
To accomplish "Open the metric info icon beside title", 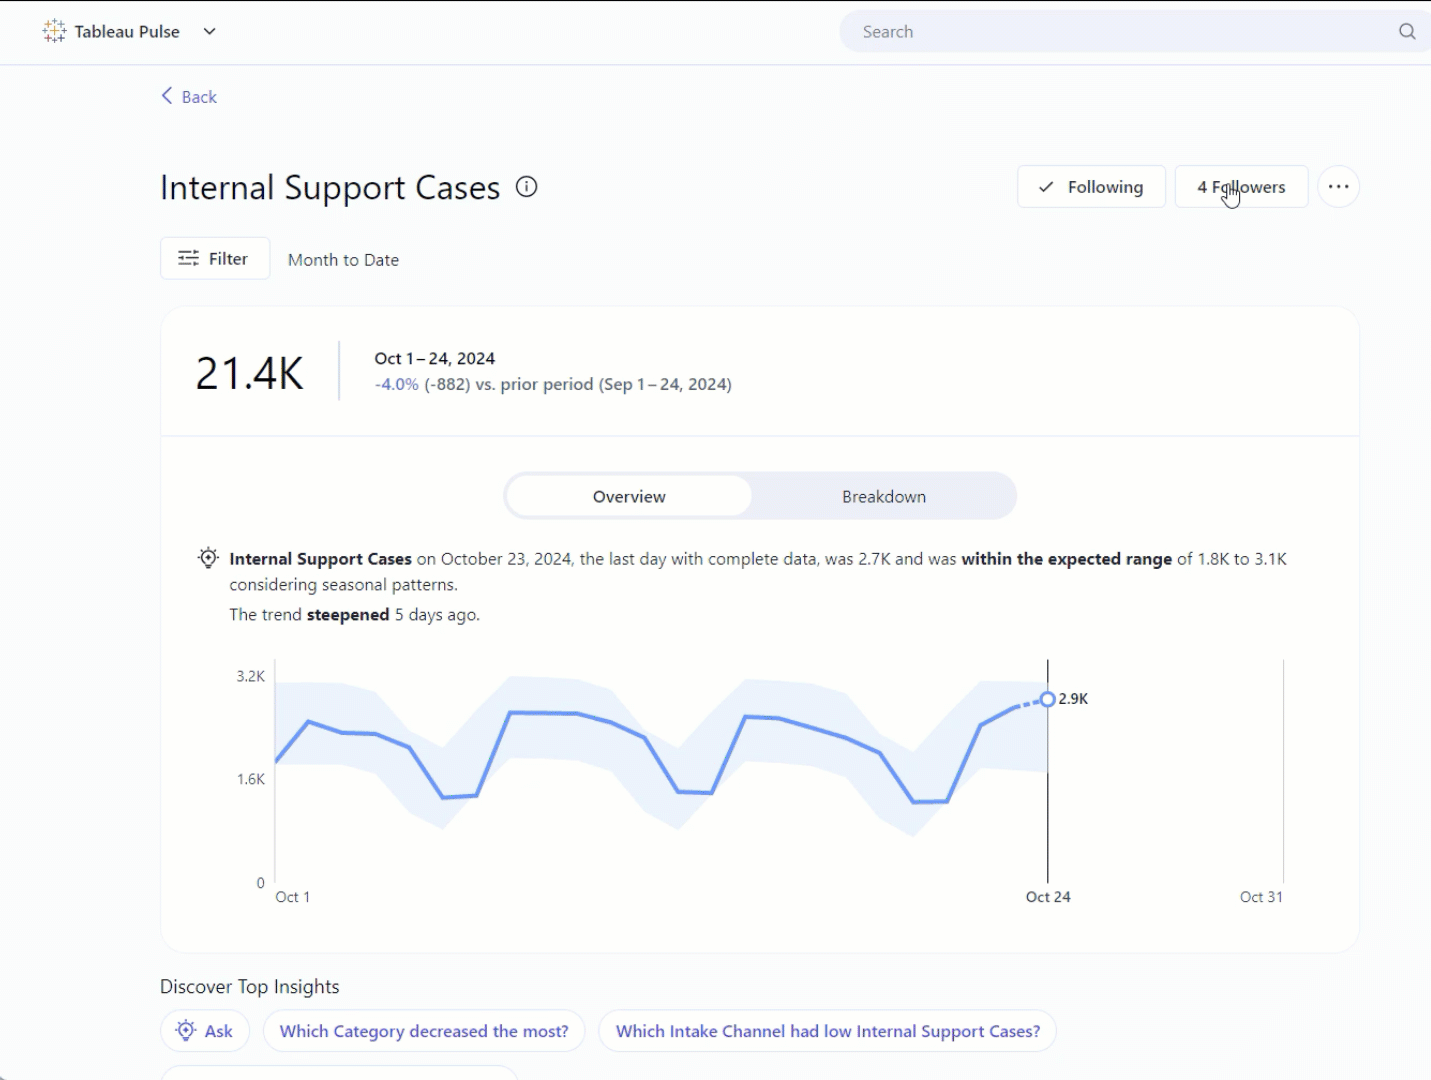I will pyautogui.click(x=527, y=187).
